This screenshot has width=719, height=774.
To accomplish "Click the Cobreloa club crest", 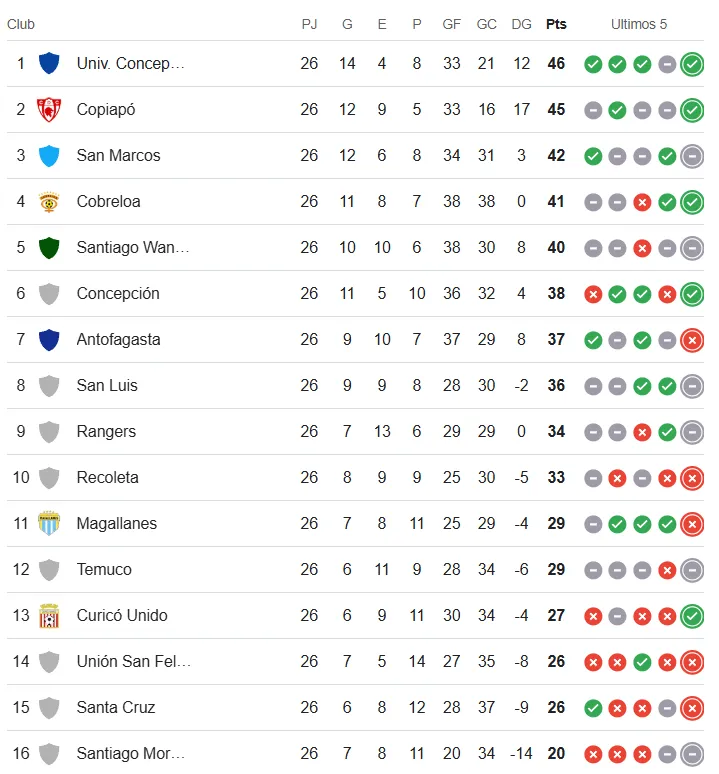I will (x=48, y=201).
